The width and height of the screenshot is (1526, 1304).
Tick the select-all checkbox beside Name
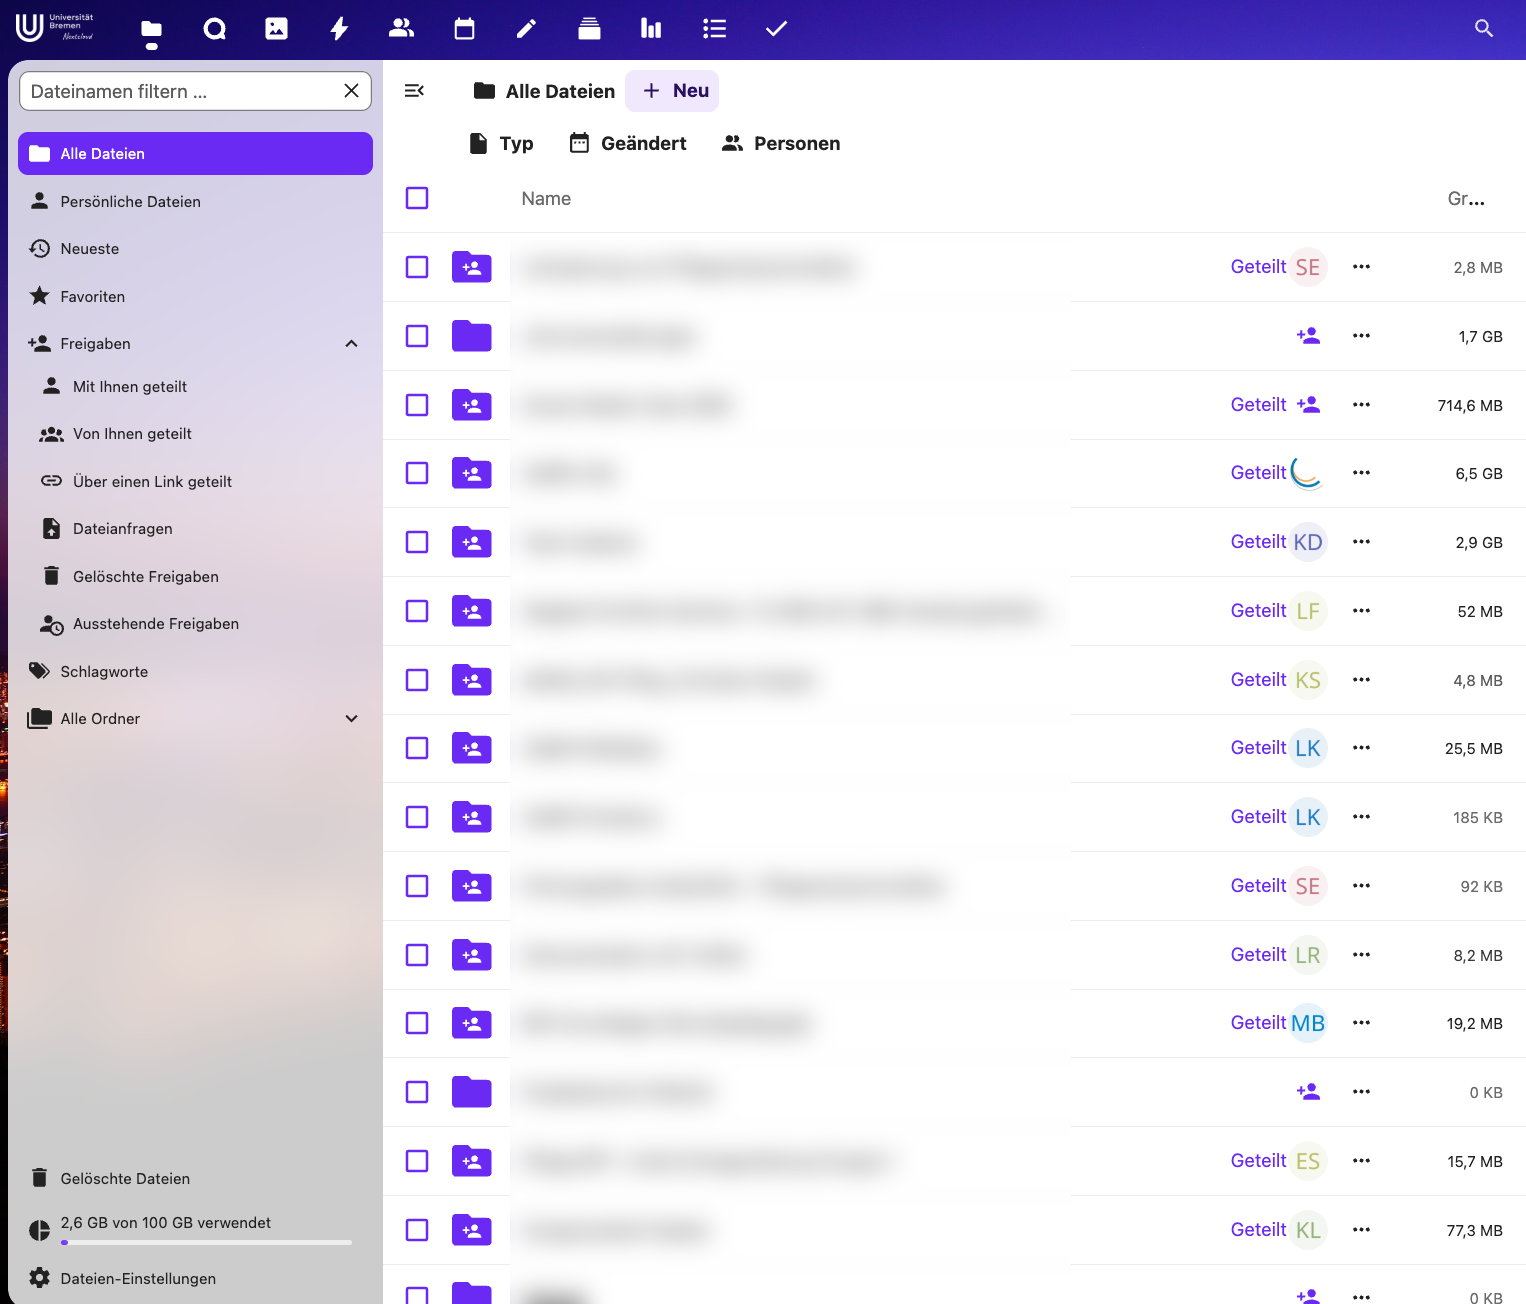417,198
